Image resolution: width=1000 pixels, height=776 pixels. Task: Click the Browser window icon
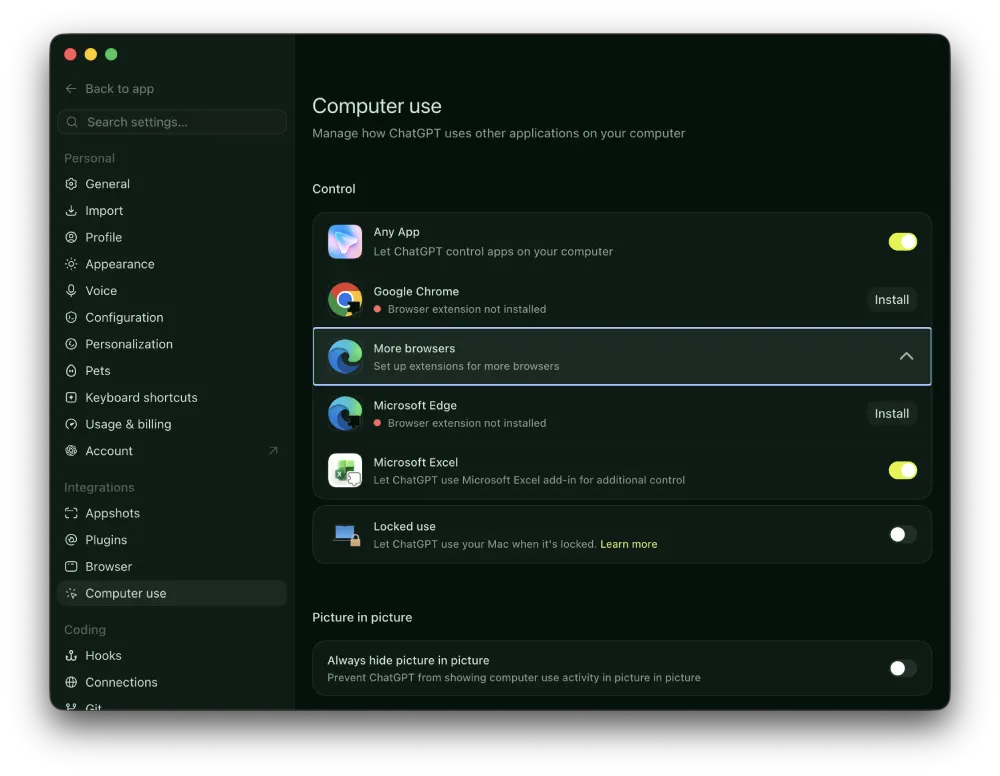tap(71, 566)
